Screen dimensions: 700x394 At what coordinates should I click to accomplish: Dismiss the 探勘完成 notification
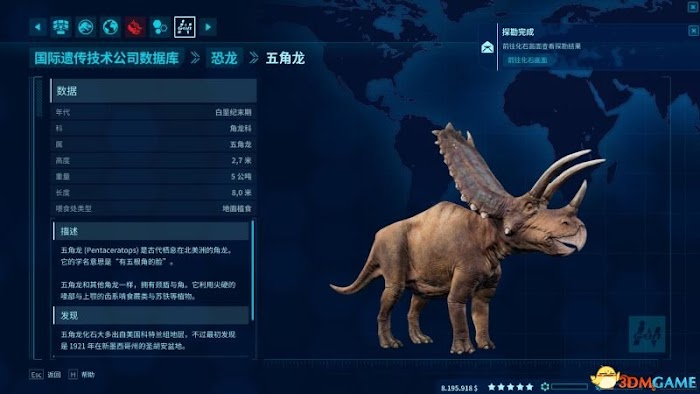[693, 30]
